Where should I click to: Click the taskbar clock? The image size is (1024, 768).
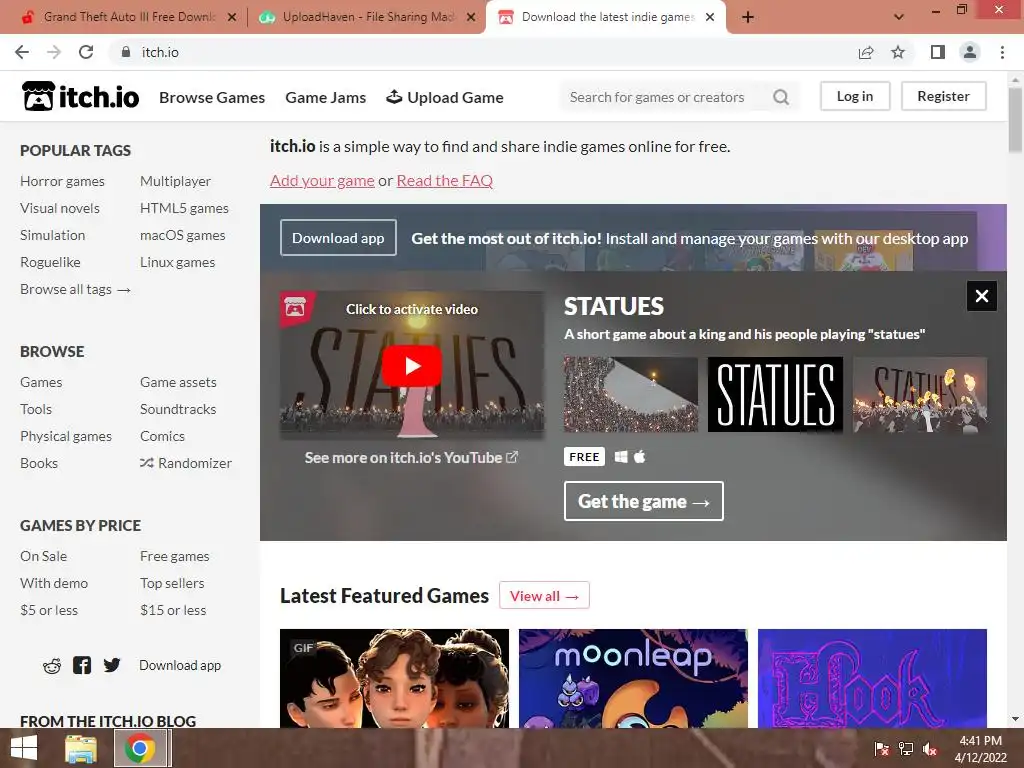[x=980, y=749]
